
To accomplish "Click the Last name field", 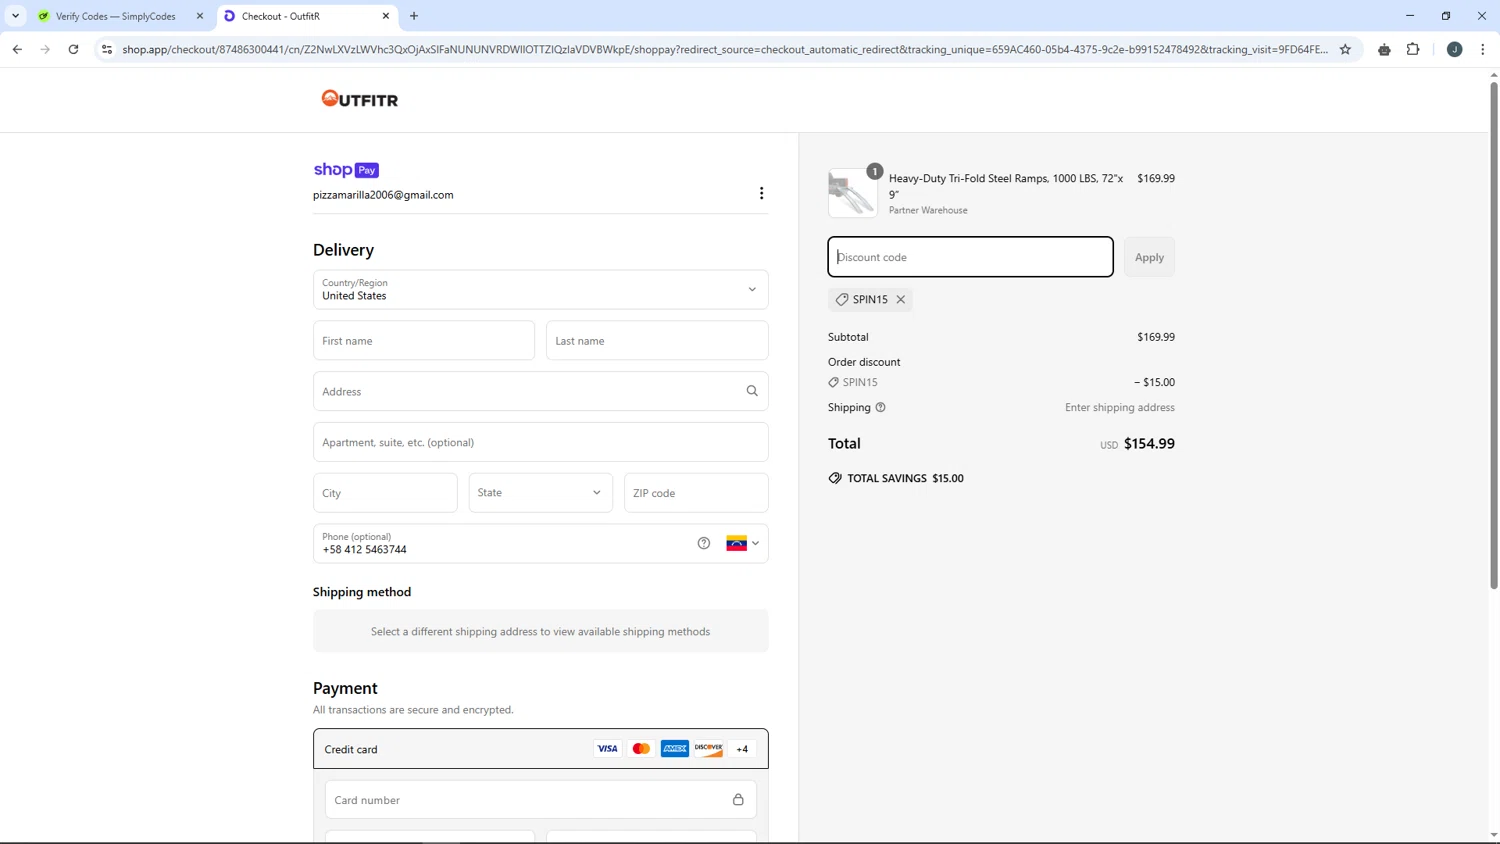I will [x=657, y=340].
